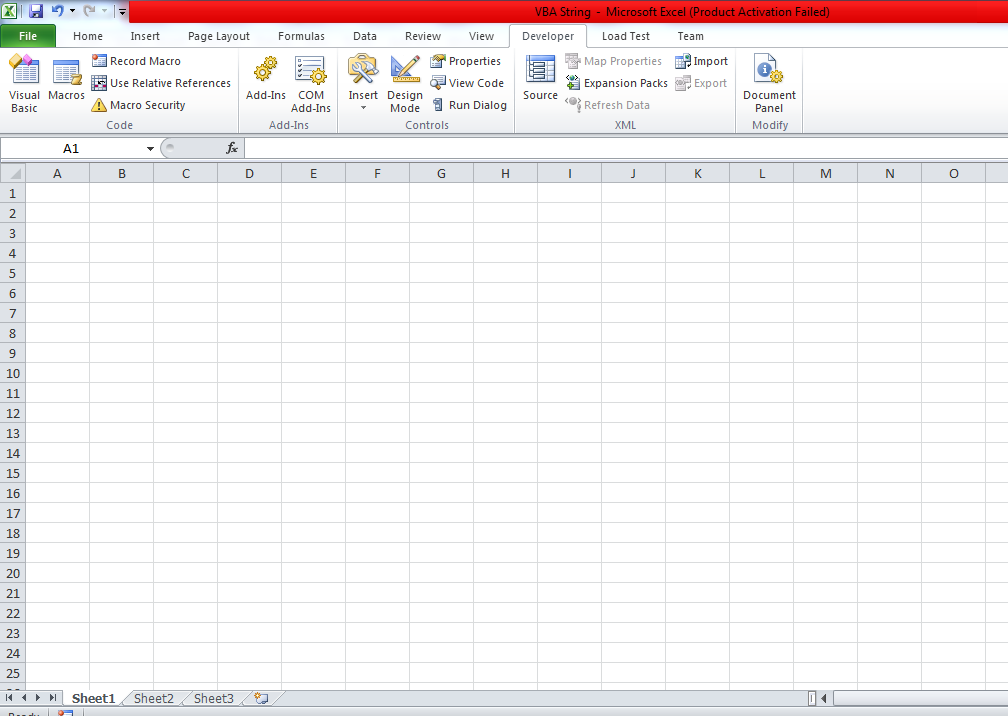Open the Team tab
The height and width of the screenshot is (716, 1008).
coord(690,36)
